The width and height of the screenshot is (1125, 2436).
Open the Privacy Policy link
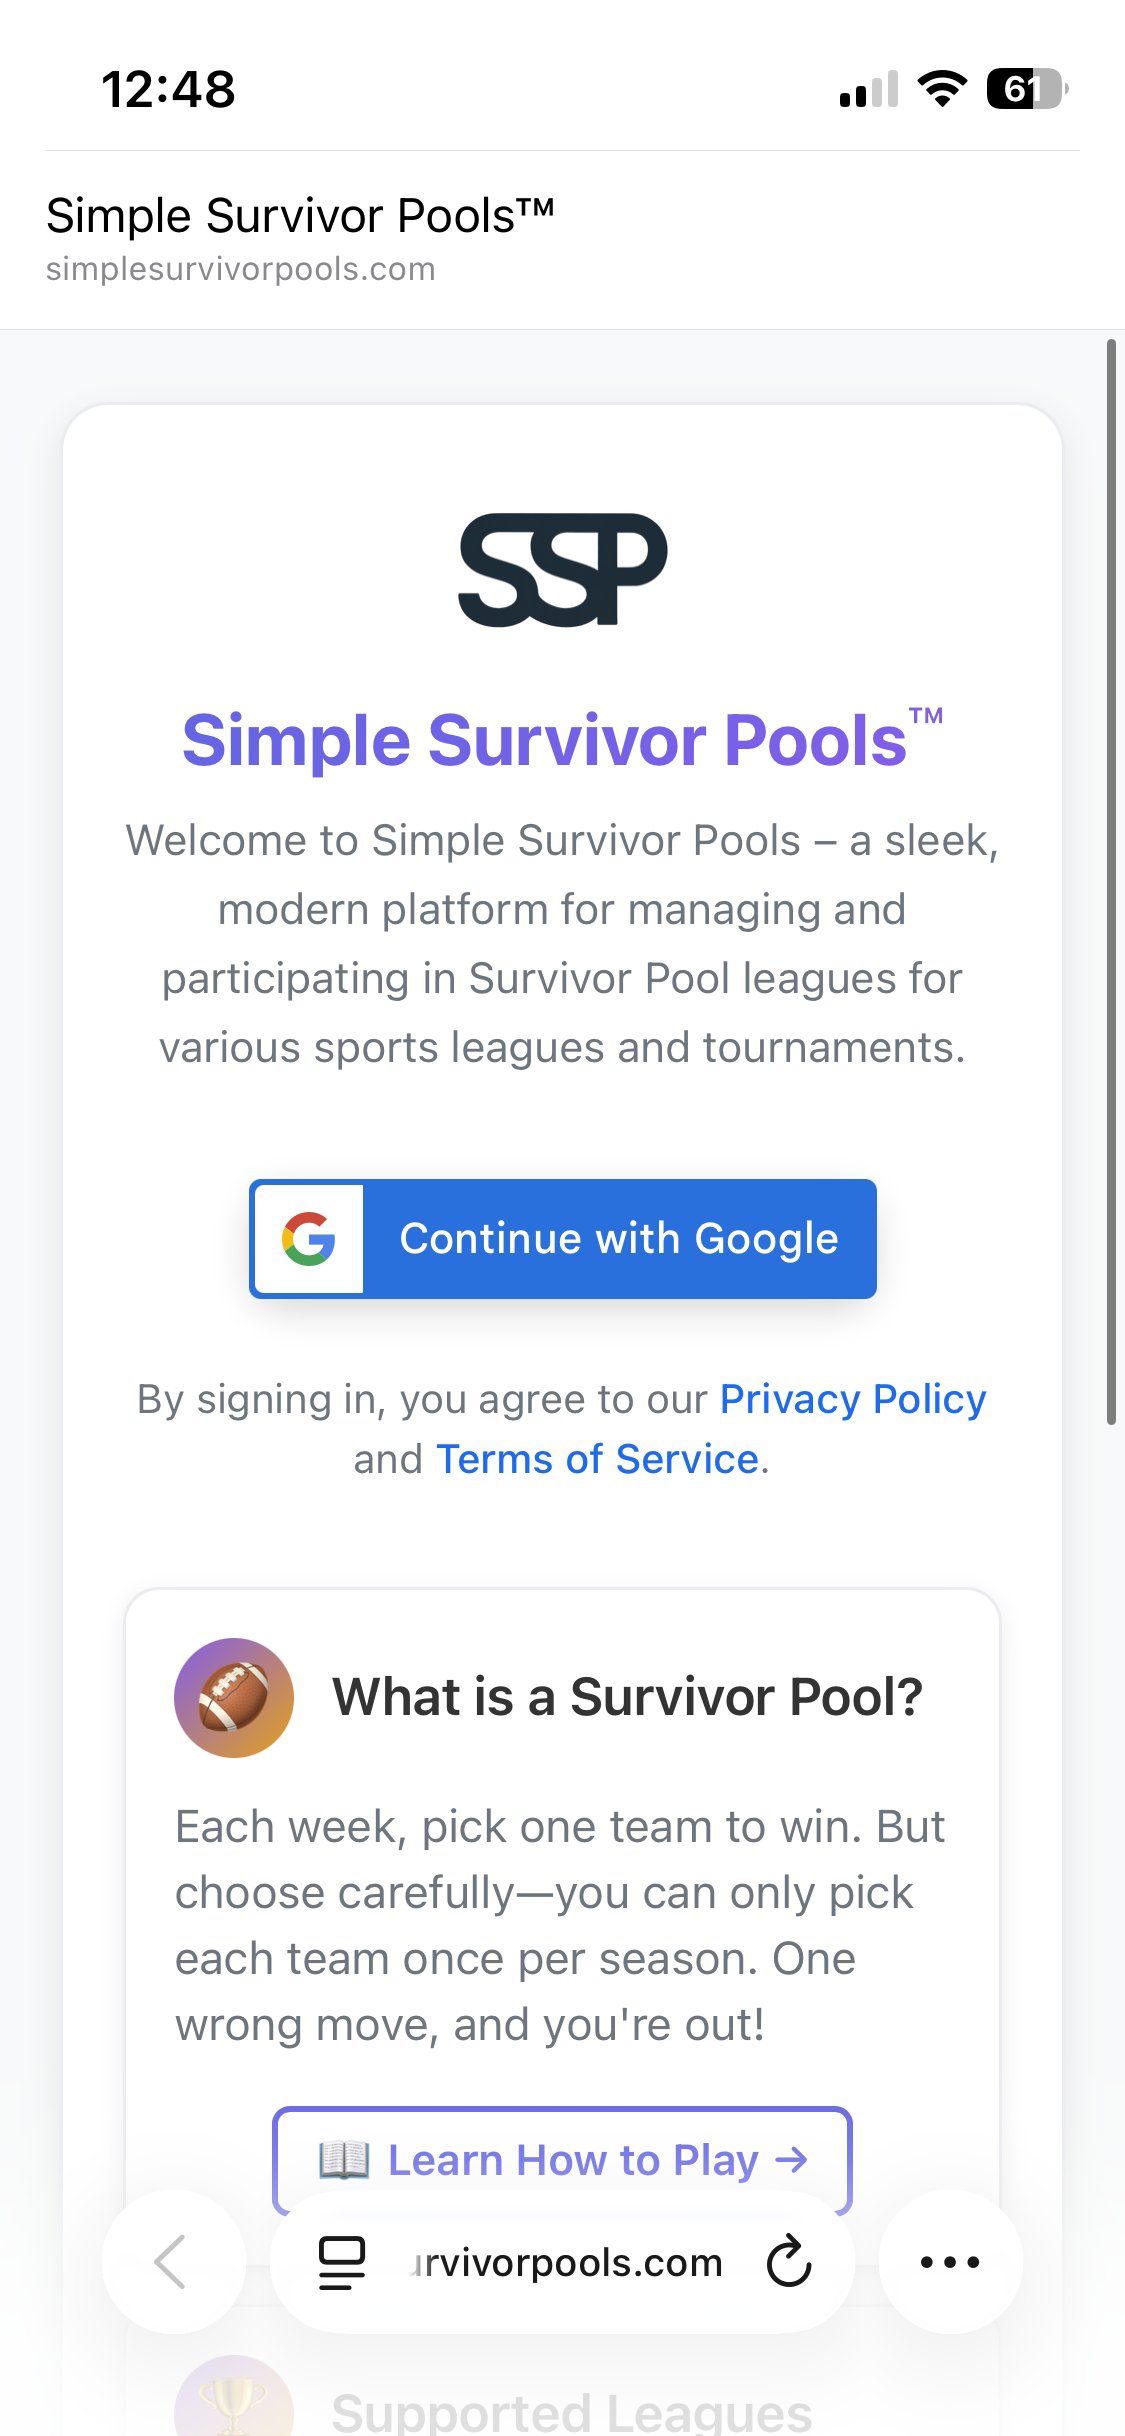853,1399
